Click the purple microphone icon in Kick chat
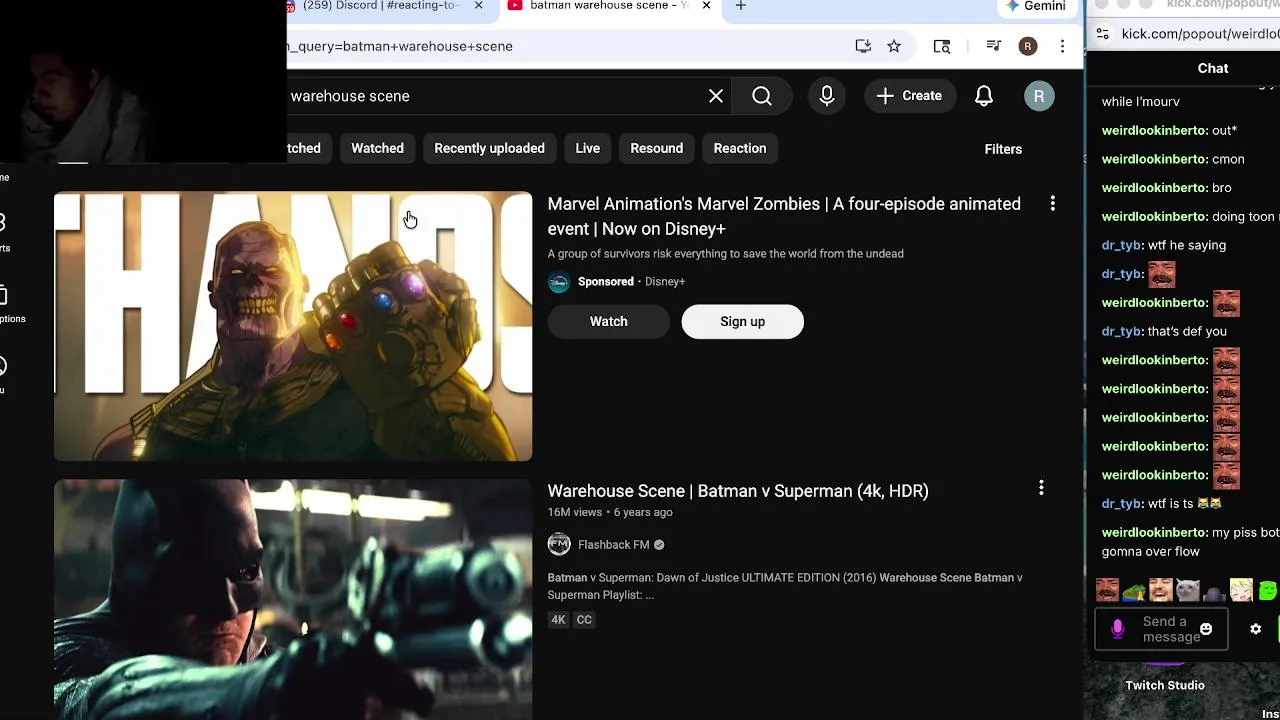This screenshot has width=1280, height=720. click(x=1118, y=629)
